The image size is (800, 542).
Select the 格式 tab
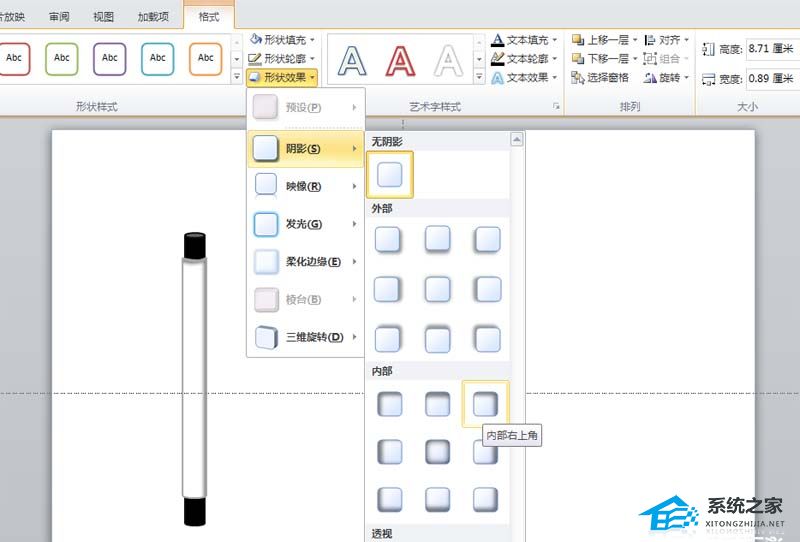coord(209,16)
